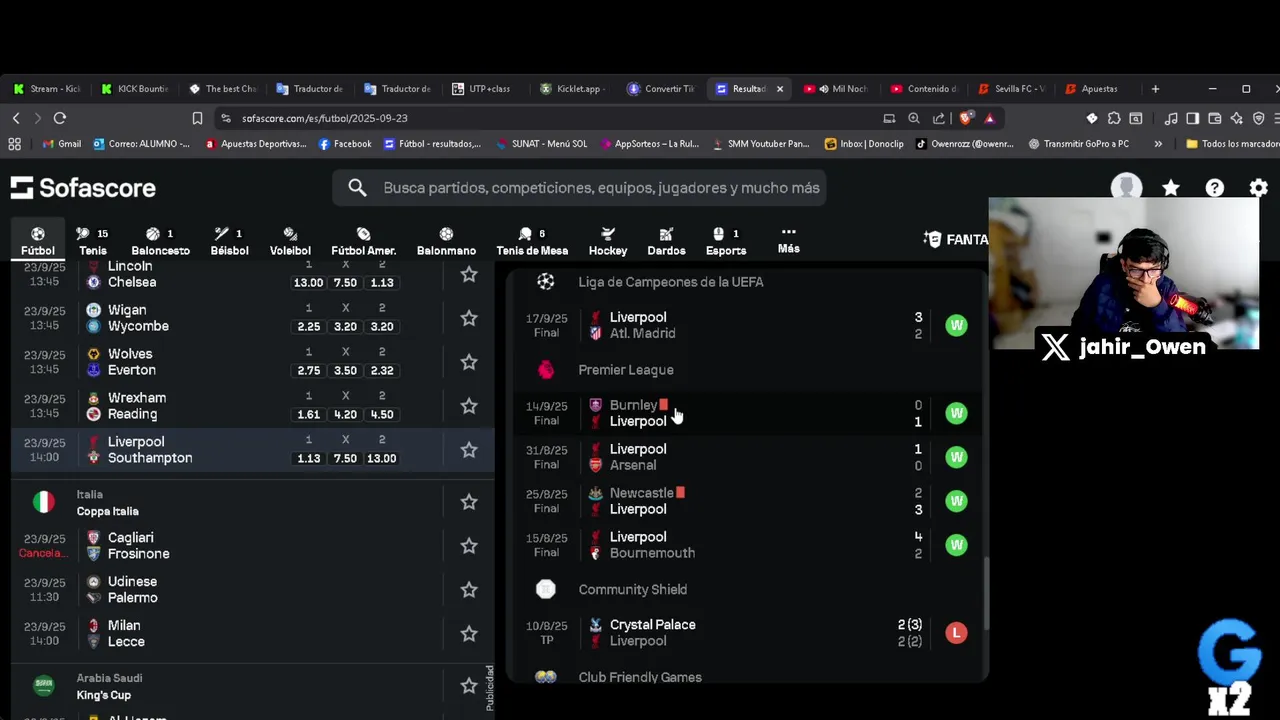Screen dimensions: 1280x720
Task: Select the Esports icon
Action: click(726, 241)
